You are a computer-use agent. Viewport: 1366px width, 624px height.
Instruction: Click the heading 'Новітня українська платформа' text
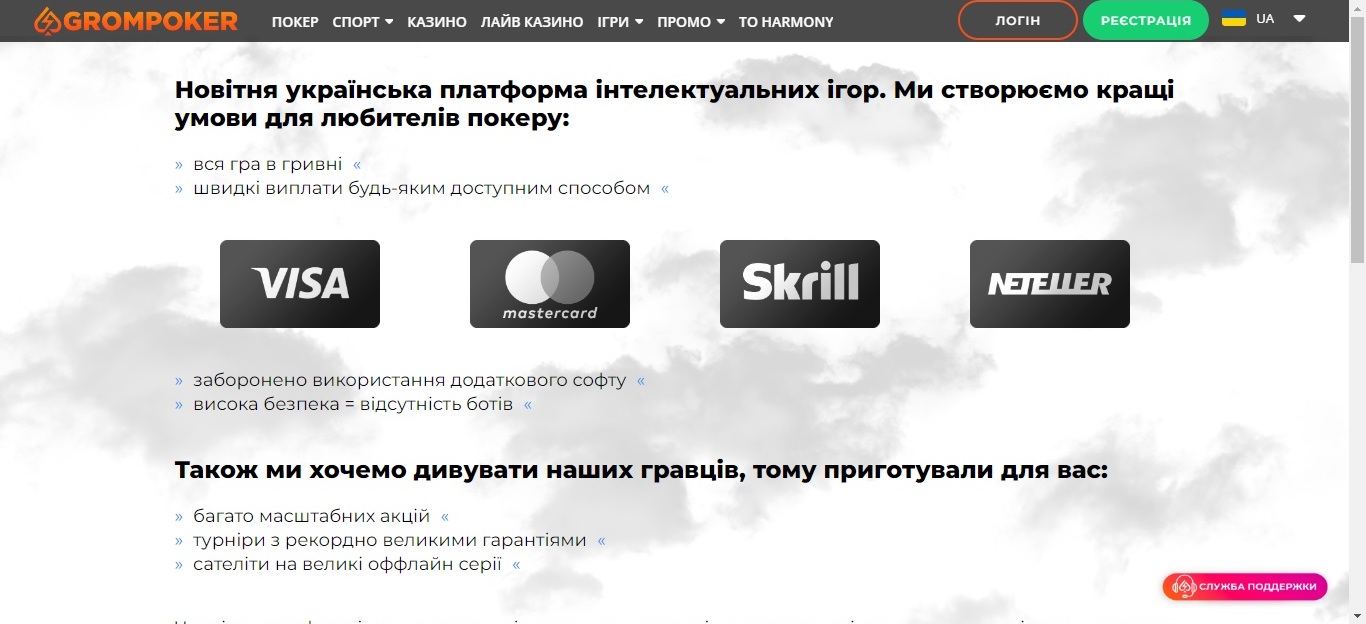tap(674, 104)
